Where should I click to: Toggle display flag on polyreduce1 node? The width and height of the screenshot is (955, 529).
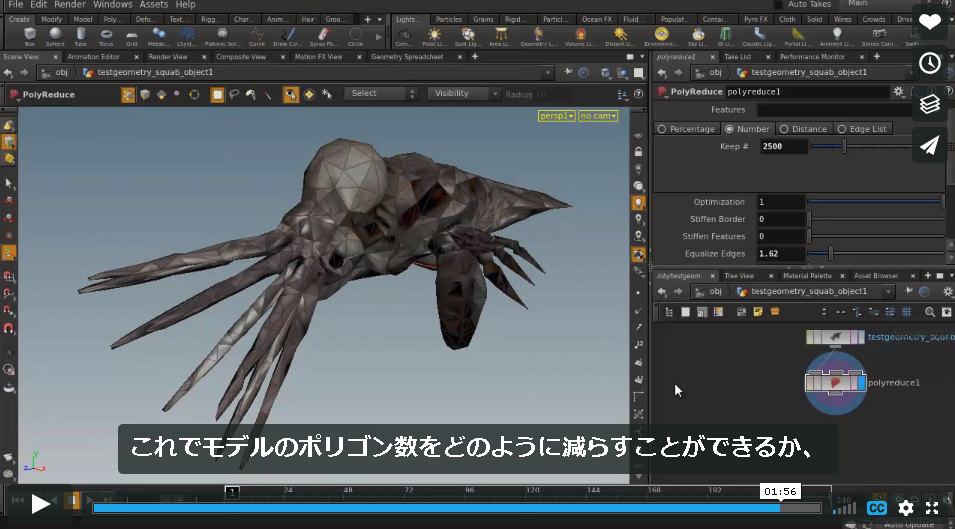pos(861,383)
